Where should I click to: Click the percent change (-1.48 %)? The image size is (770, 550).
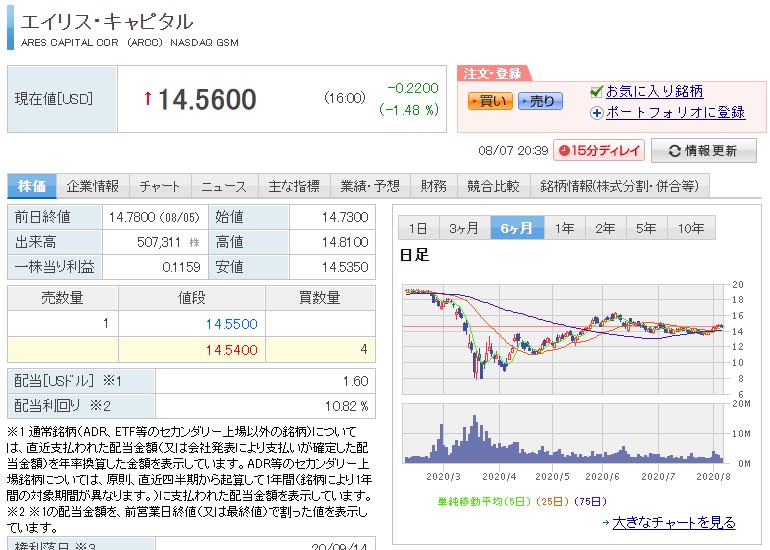[409, 110]
